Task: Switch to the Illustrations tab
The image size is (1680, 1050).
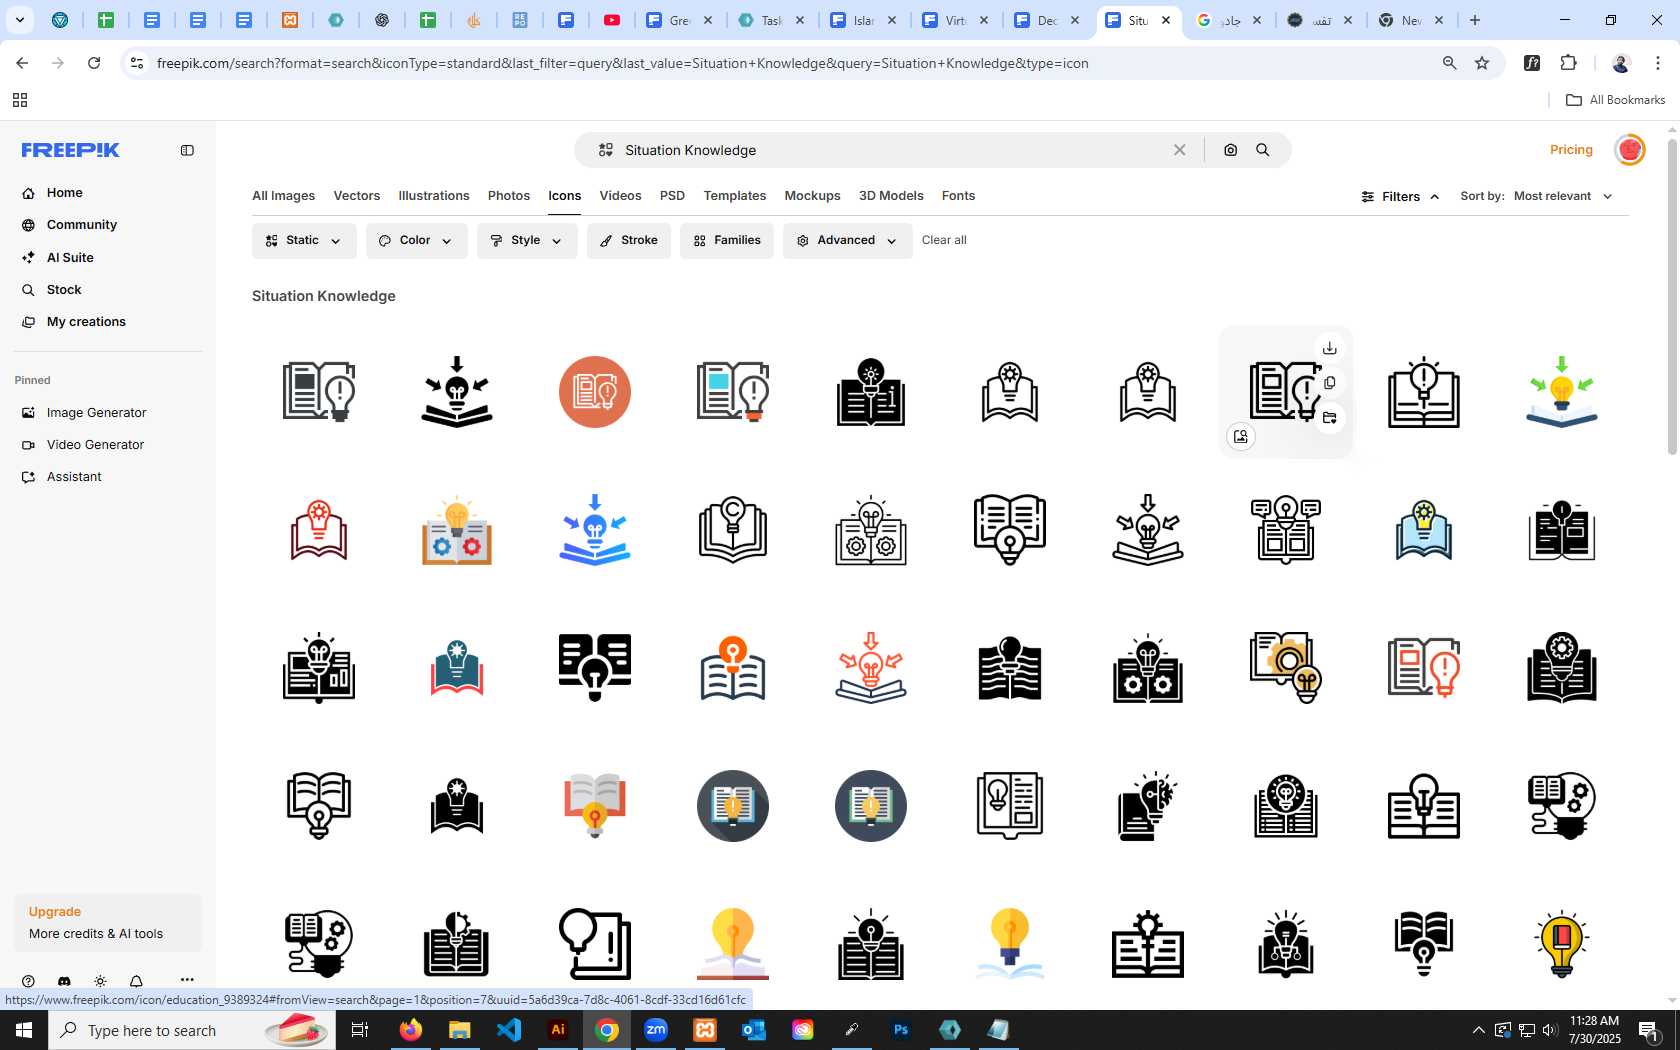Action: [434, 196]
